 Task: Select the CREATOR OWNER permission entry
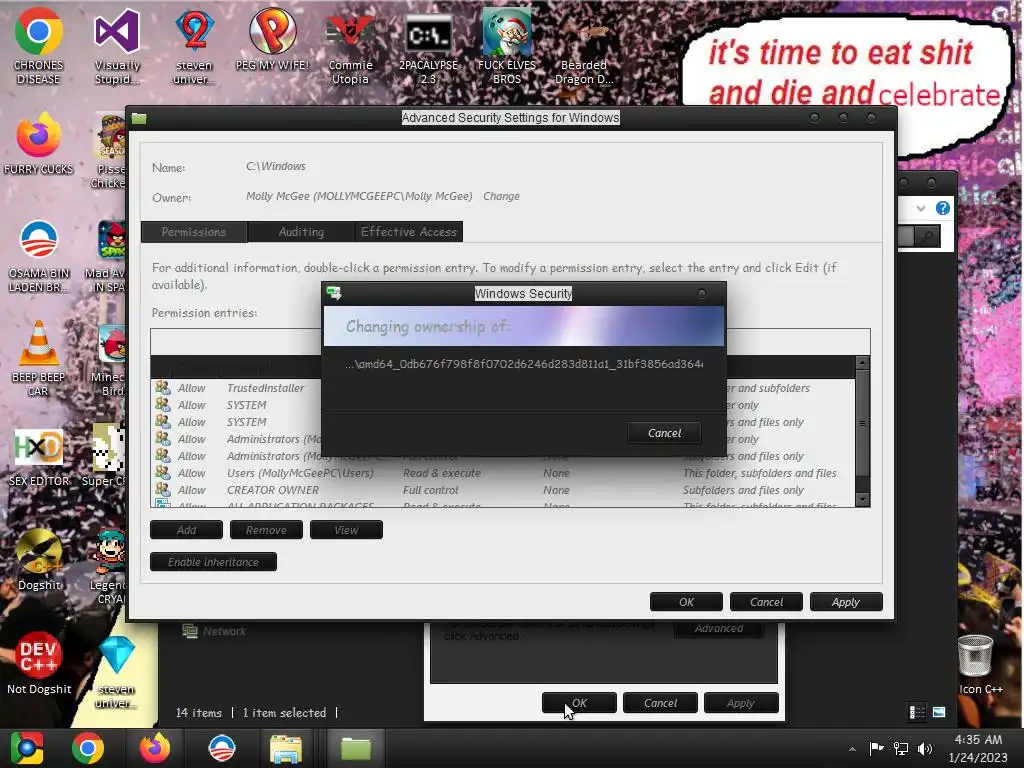(503, 490)
